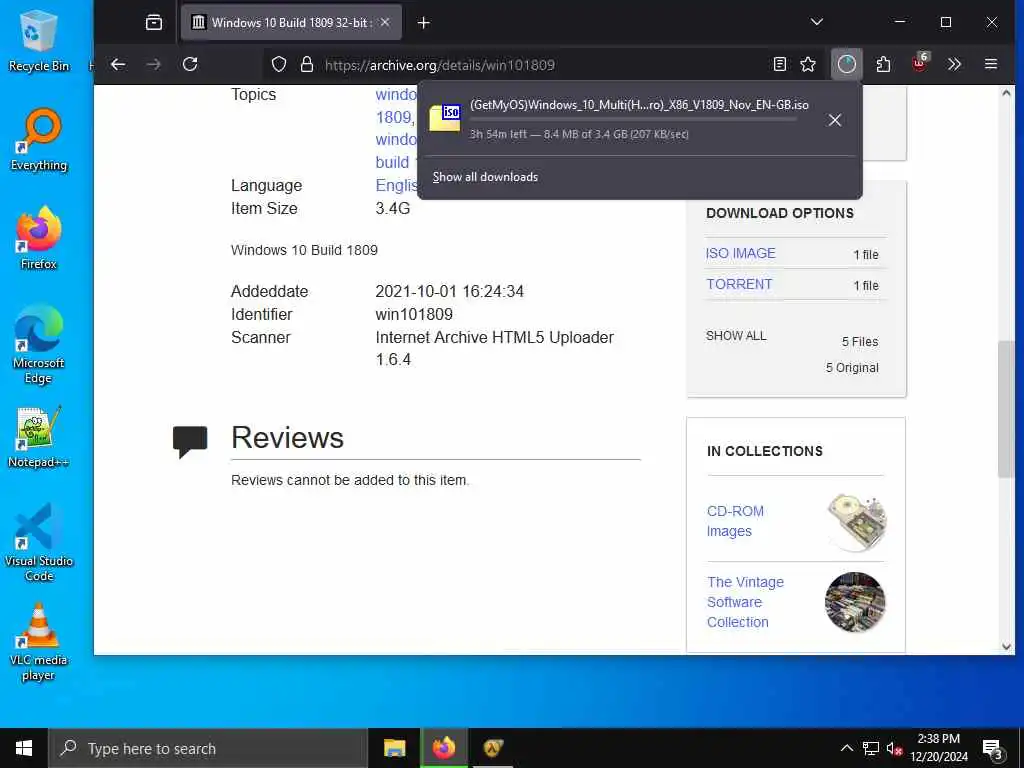This screenshot has width=1024, height=768.
Task: Click the identifier value win101809
Action: [414, 314]
